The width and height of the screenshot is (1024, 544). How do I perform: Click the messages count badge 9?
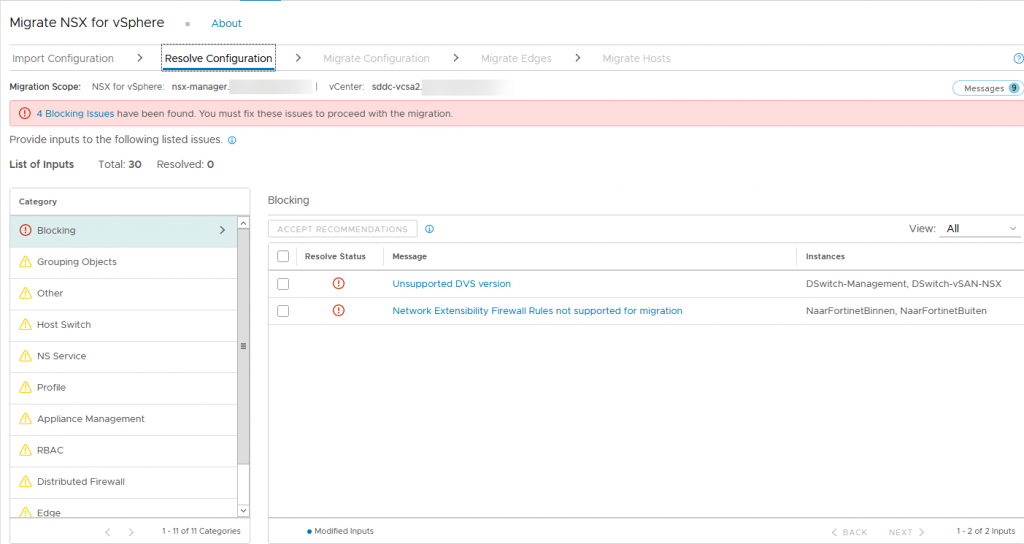(1014, 88)
